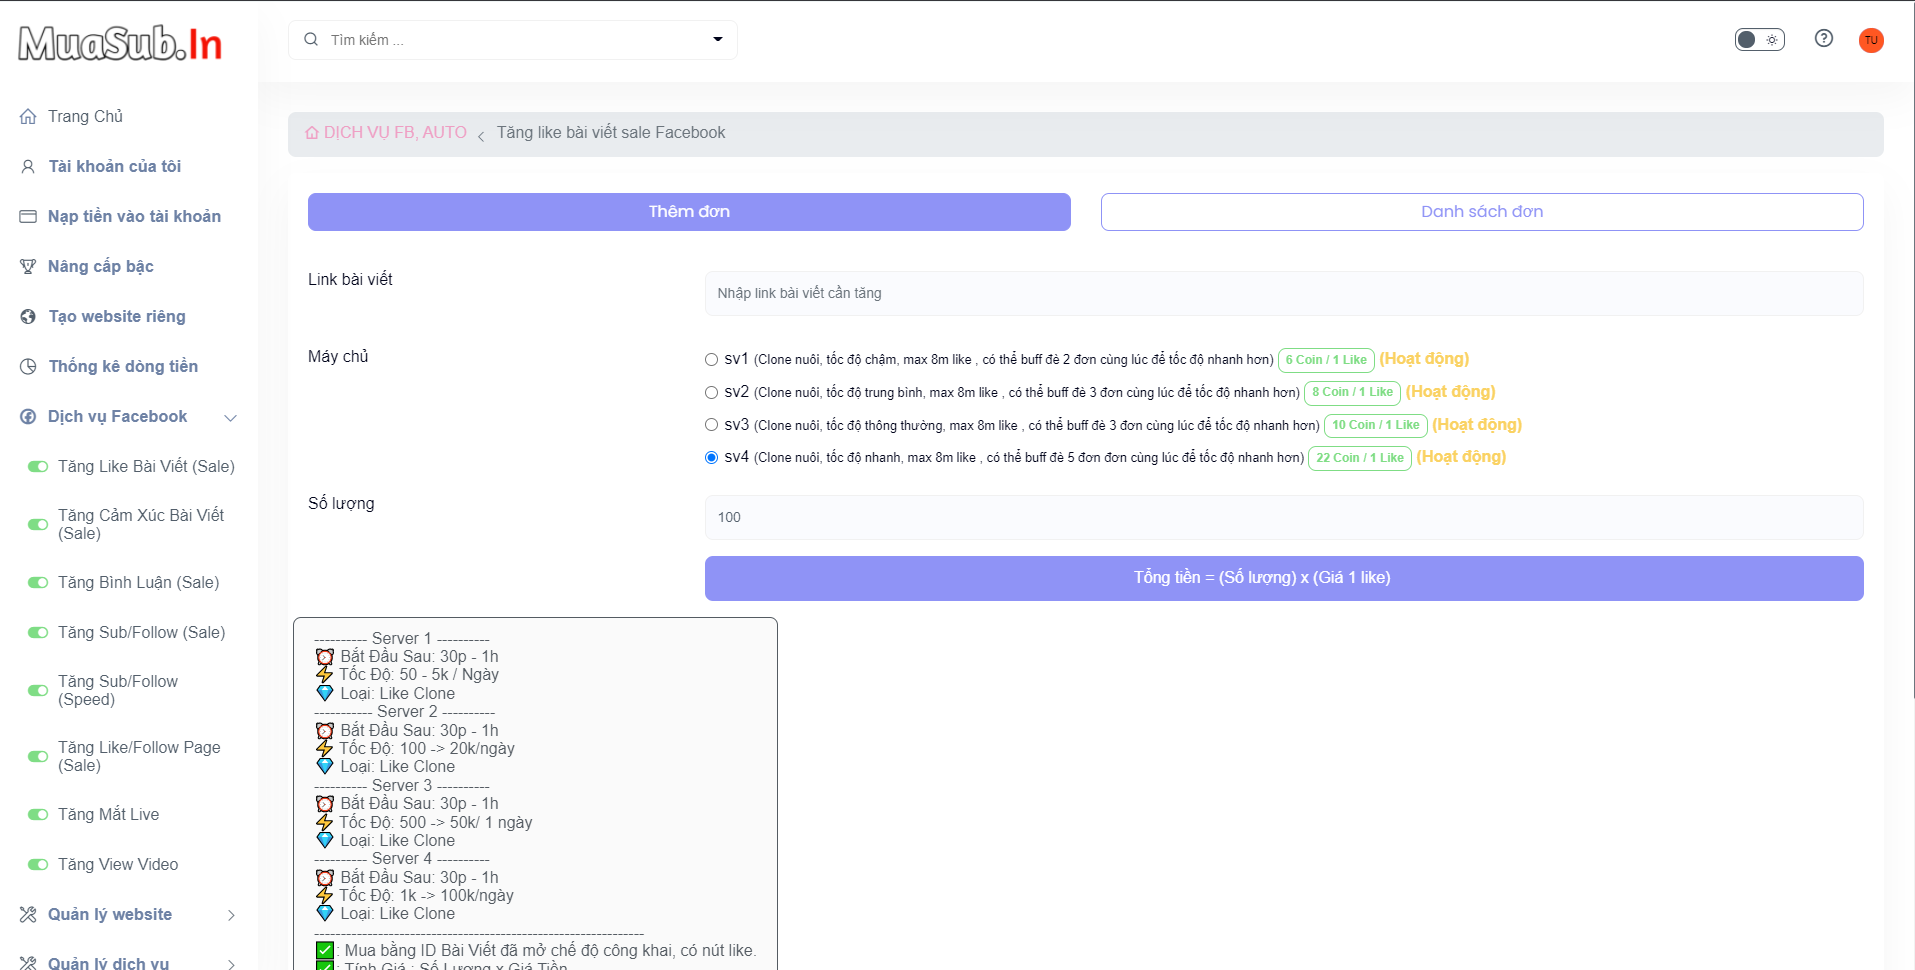Click the search magnifier icon
This screenshot has height=970, width=1915.
pos(311,39)
